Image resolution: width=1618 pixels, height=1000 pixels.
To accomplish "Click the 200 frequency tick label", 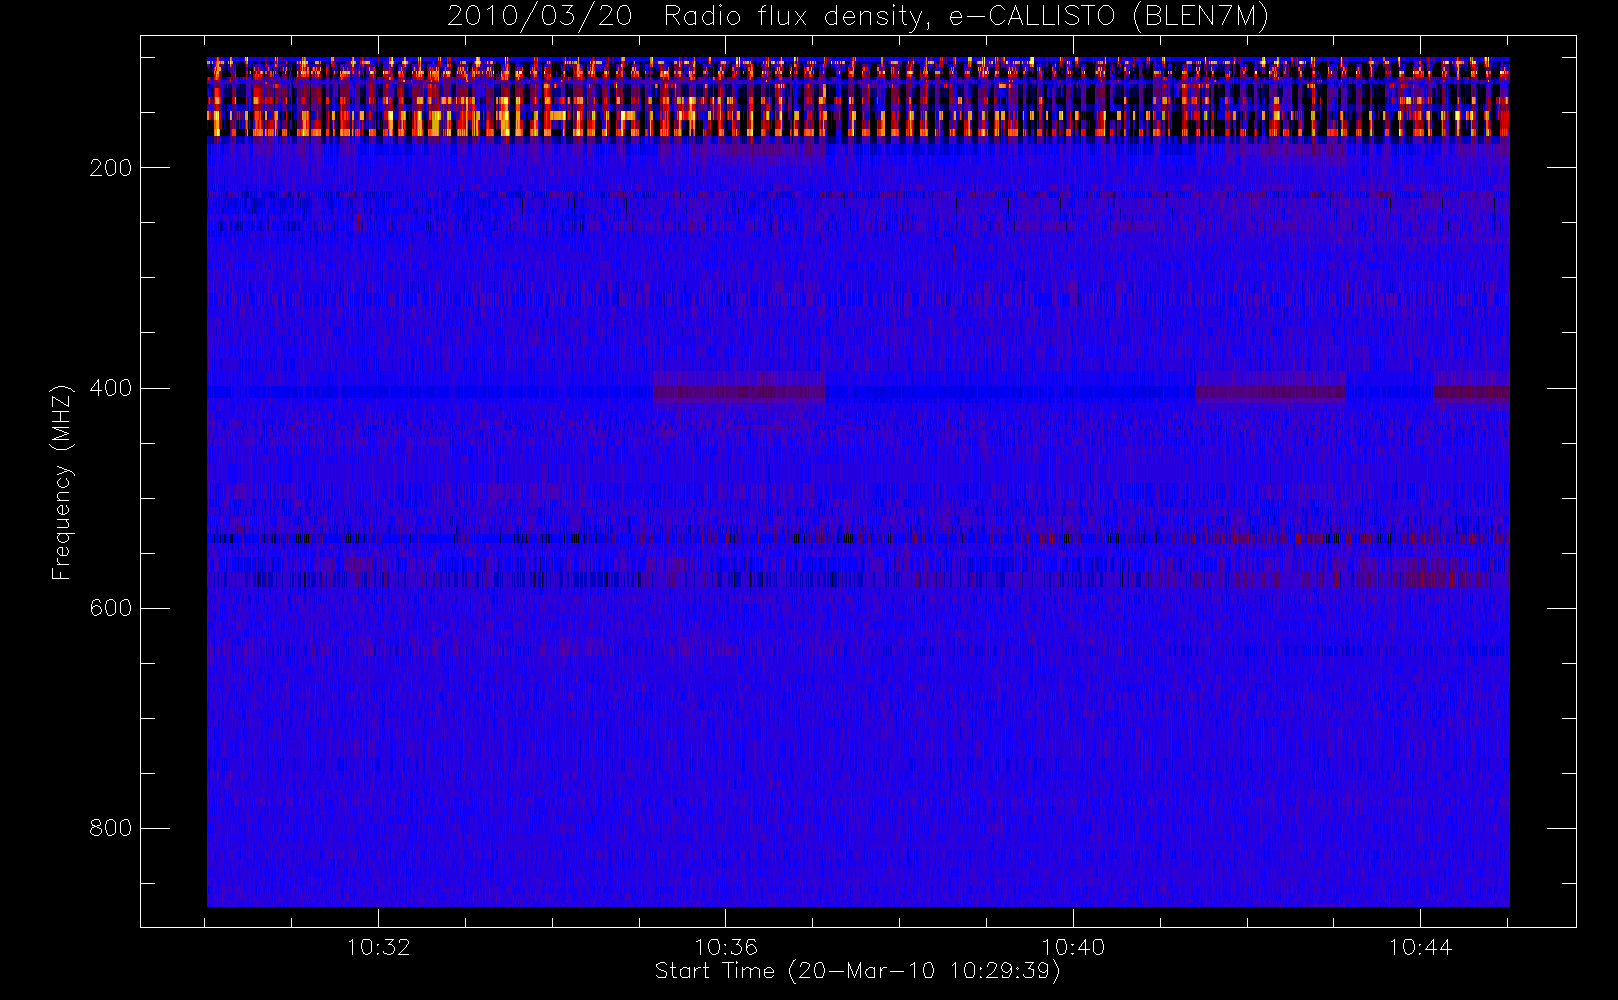I will pos(111,168).
